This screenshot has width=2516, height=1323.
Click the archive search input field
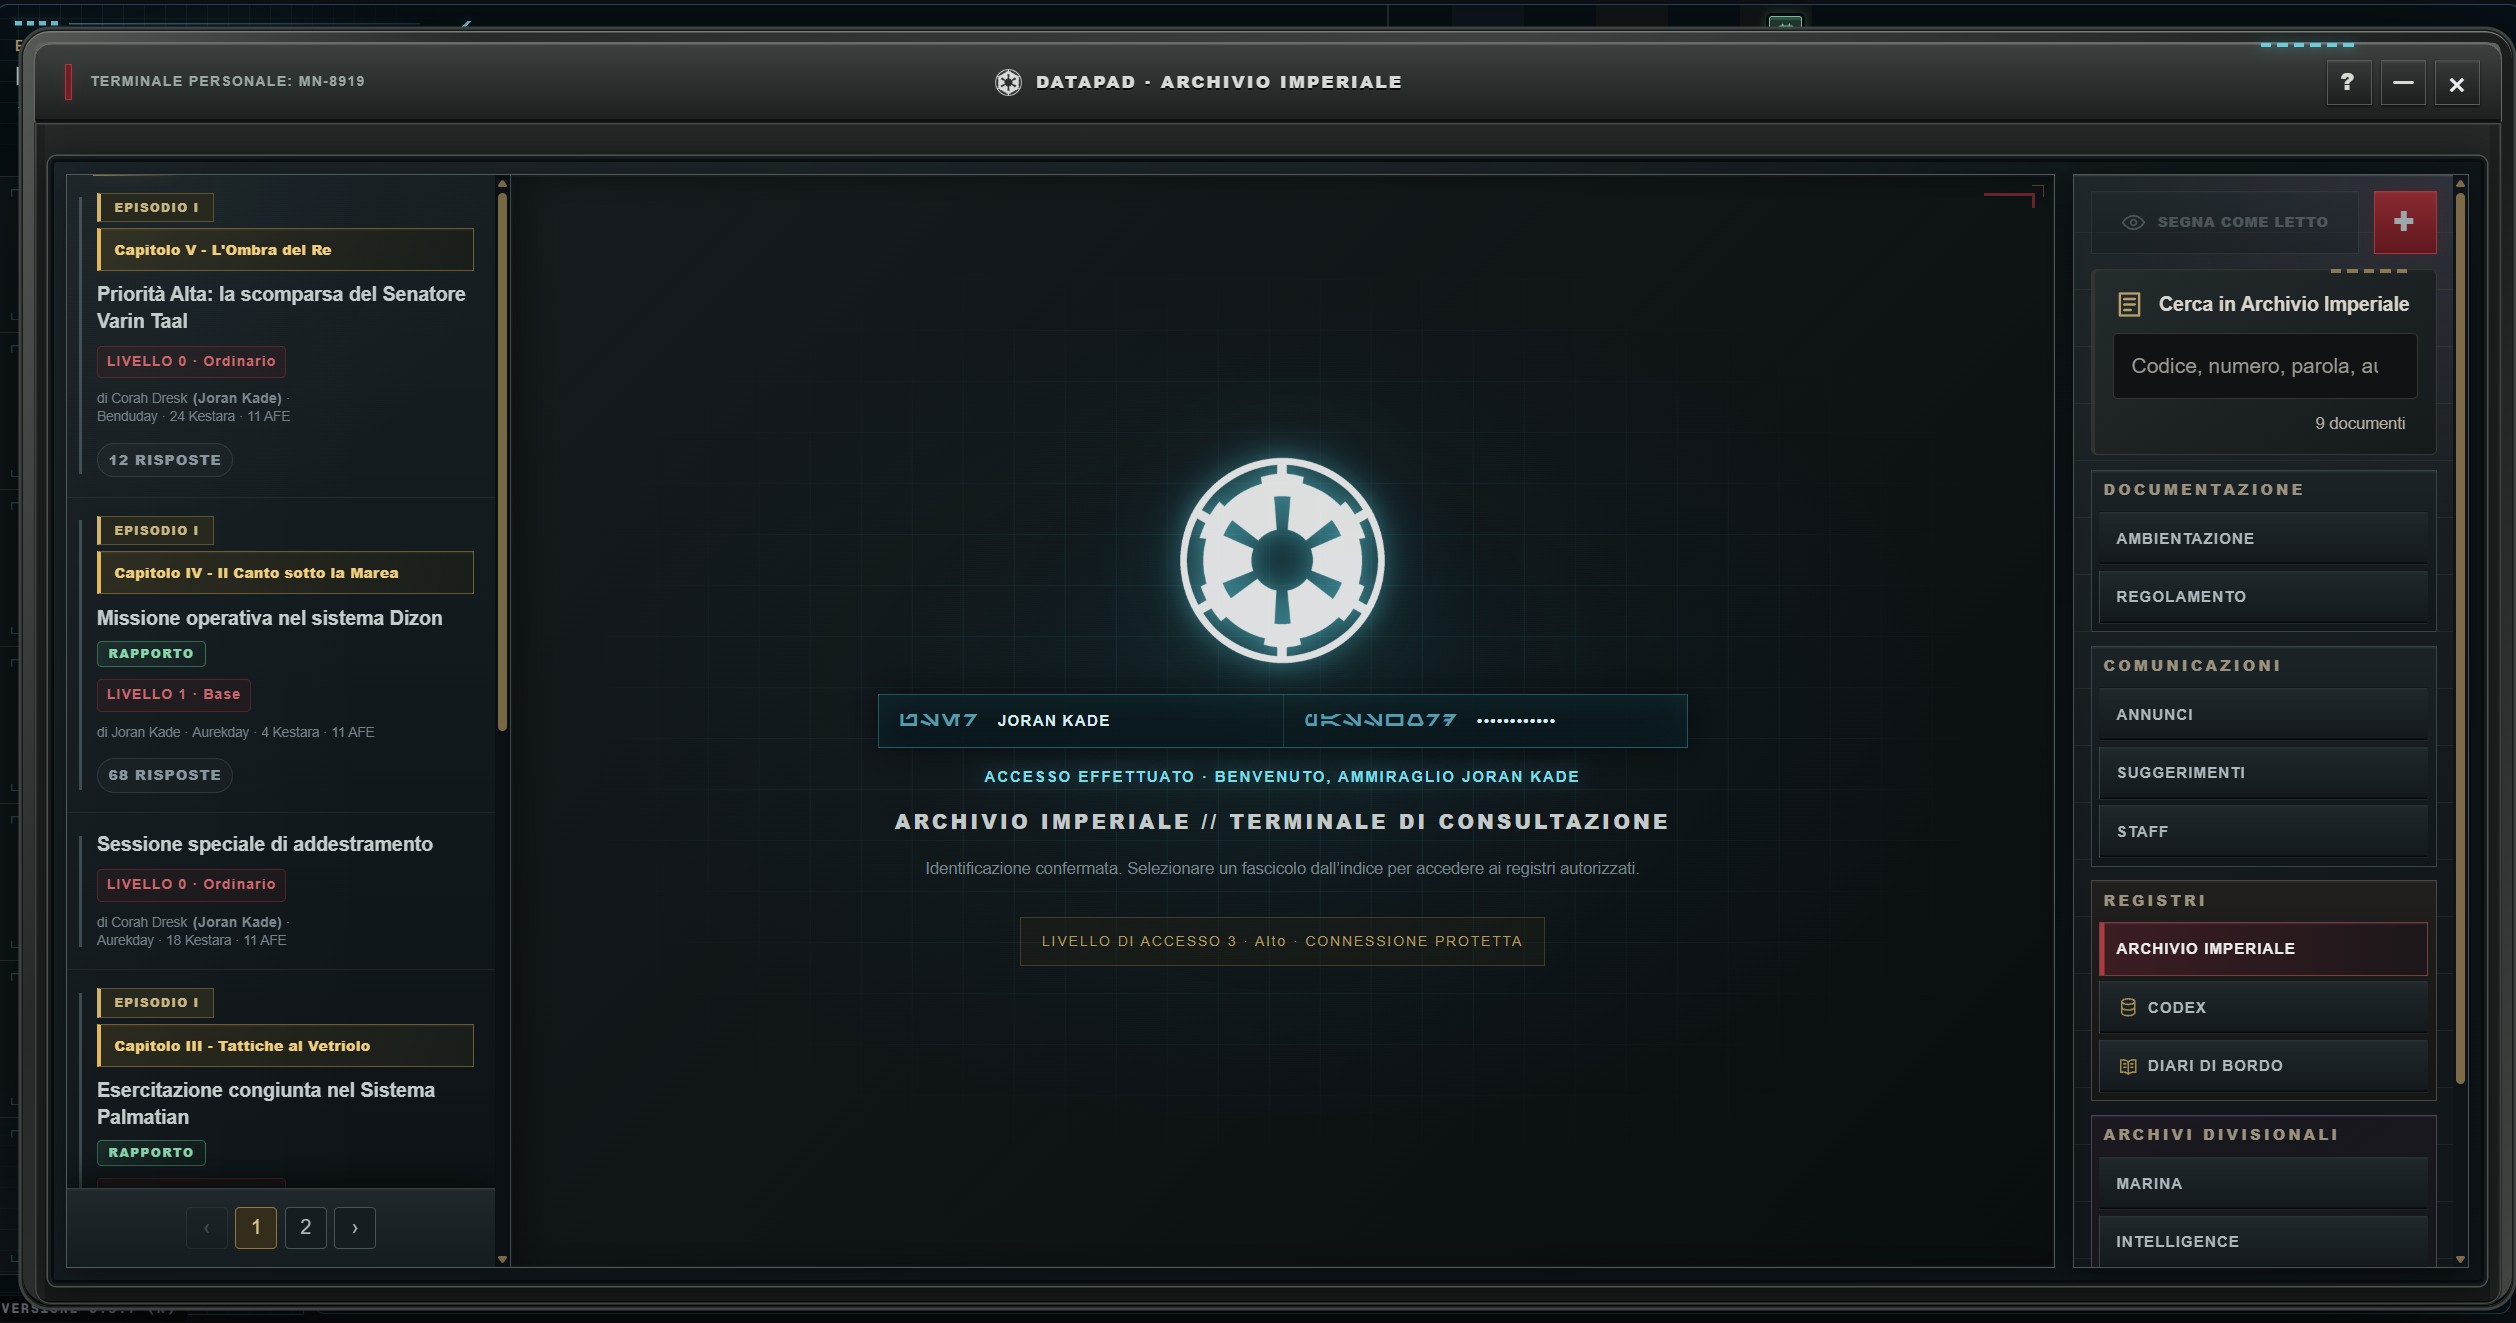click(2264, 366)
